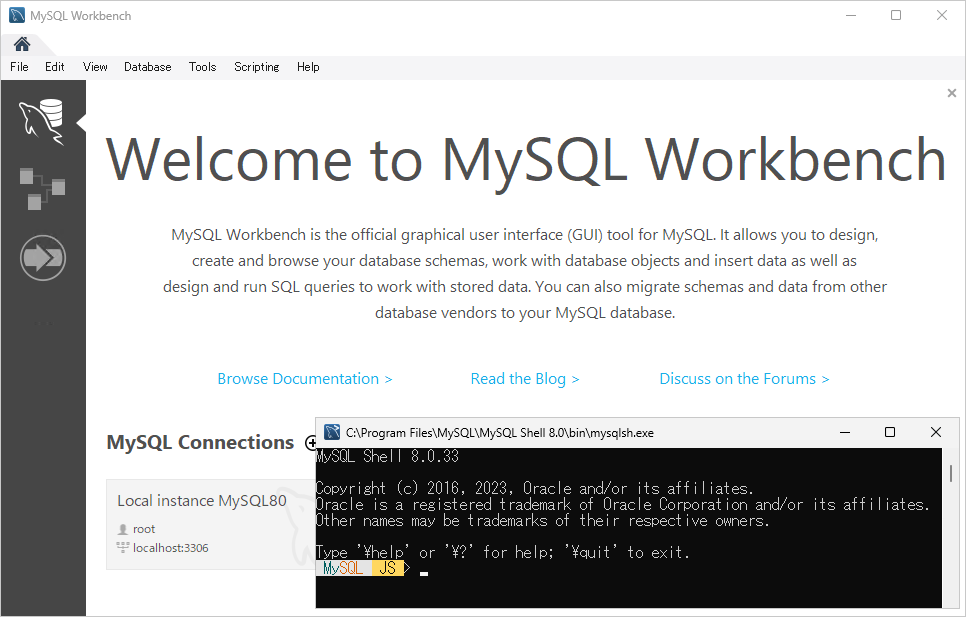Open the Edit menu
The height and width of the screenshot is (617, 966).
pos(54,67)
